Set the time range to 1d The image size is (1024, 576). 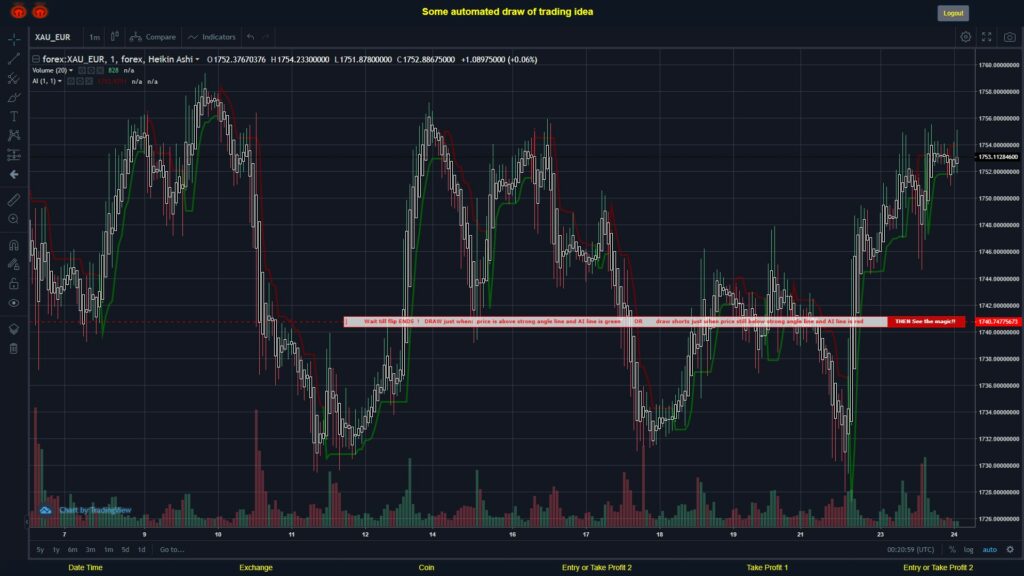tap(141, 549)
